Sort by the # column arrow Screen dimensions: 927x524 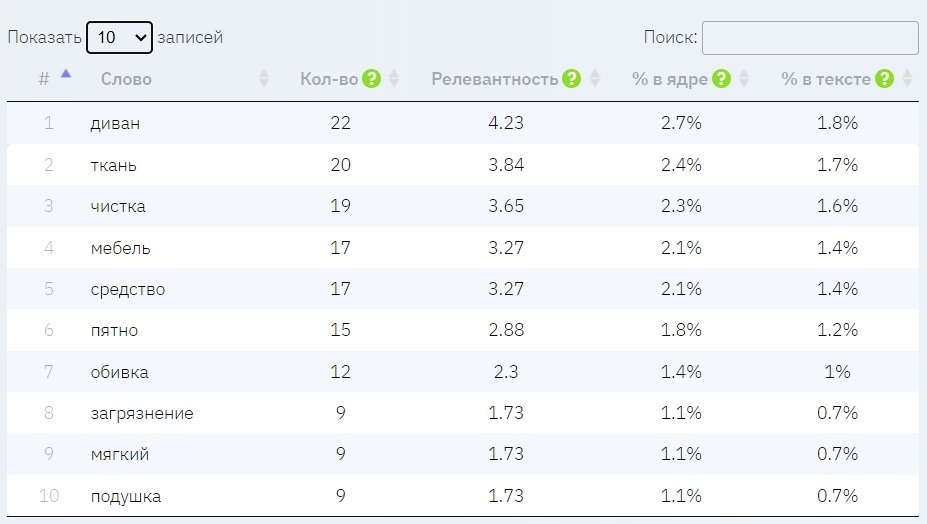[66, 74]
